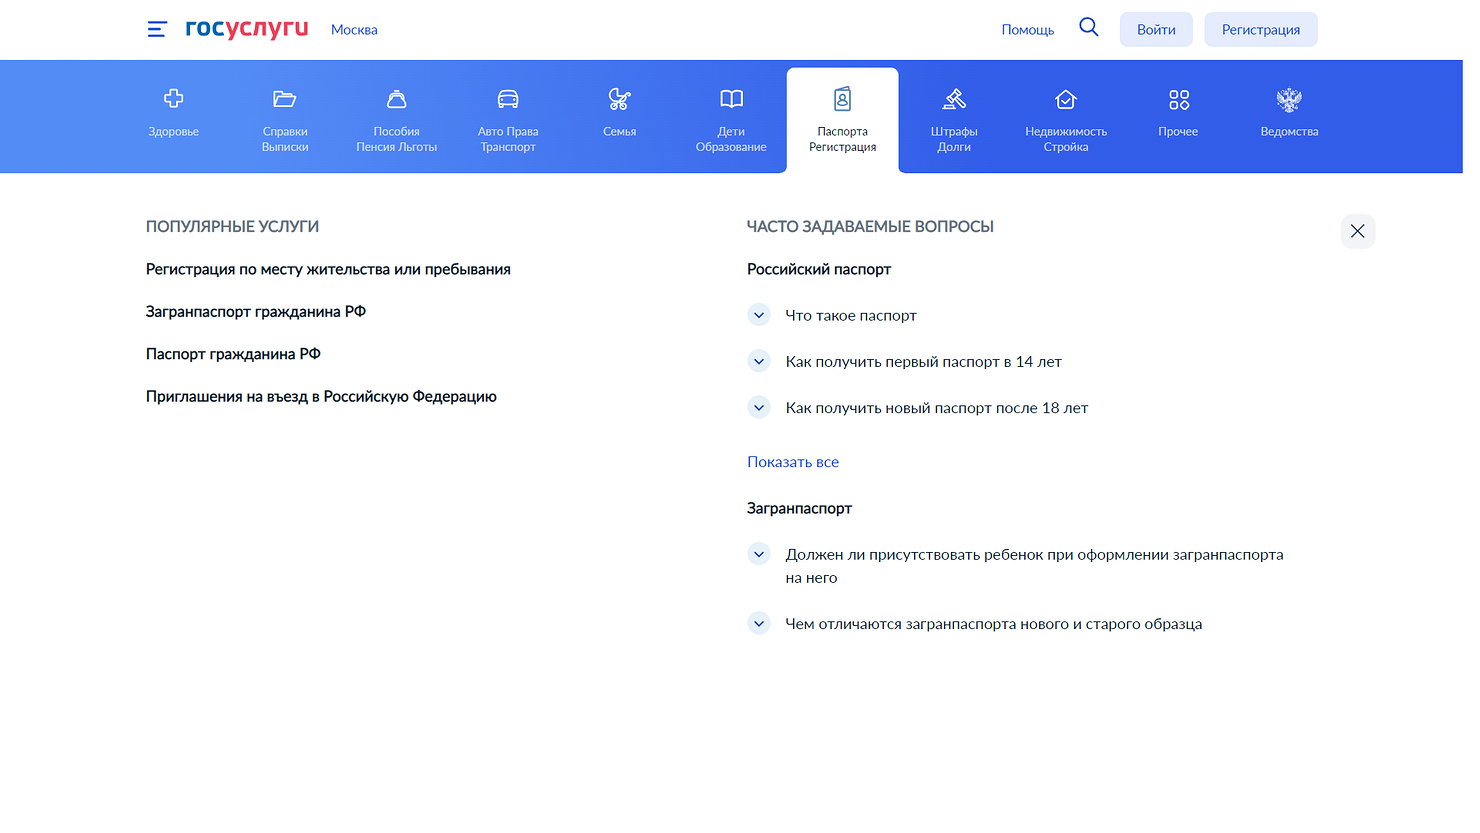The width and height of the screenshot is (1480, 833).
Task: Expand "Как получить первый паспорт в 14 лет"
Action: tap(759, 361)
